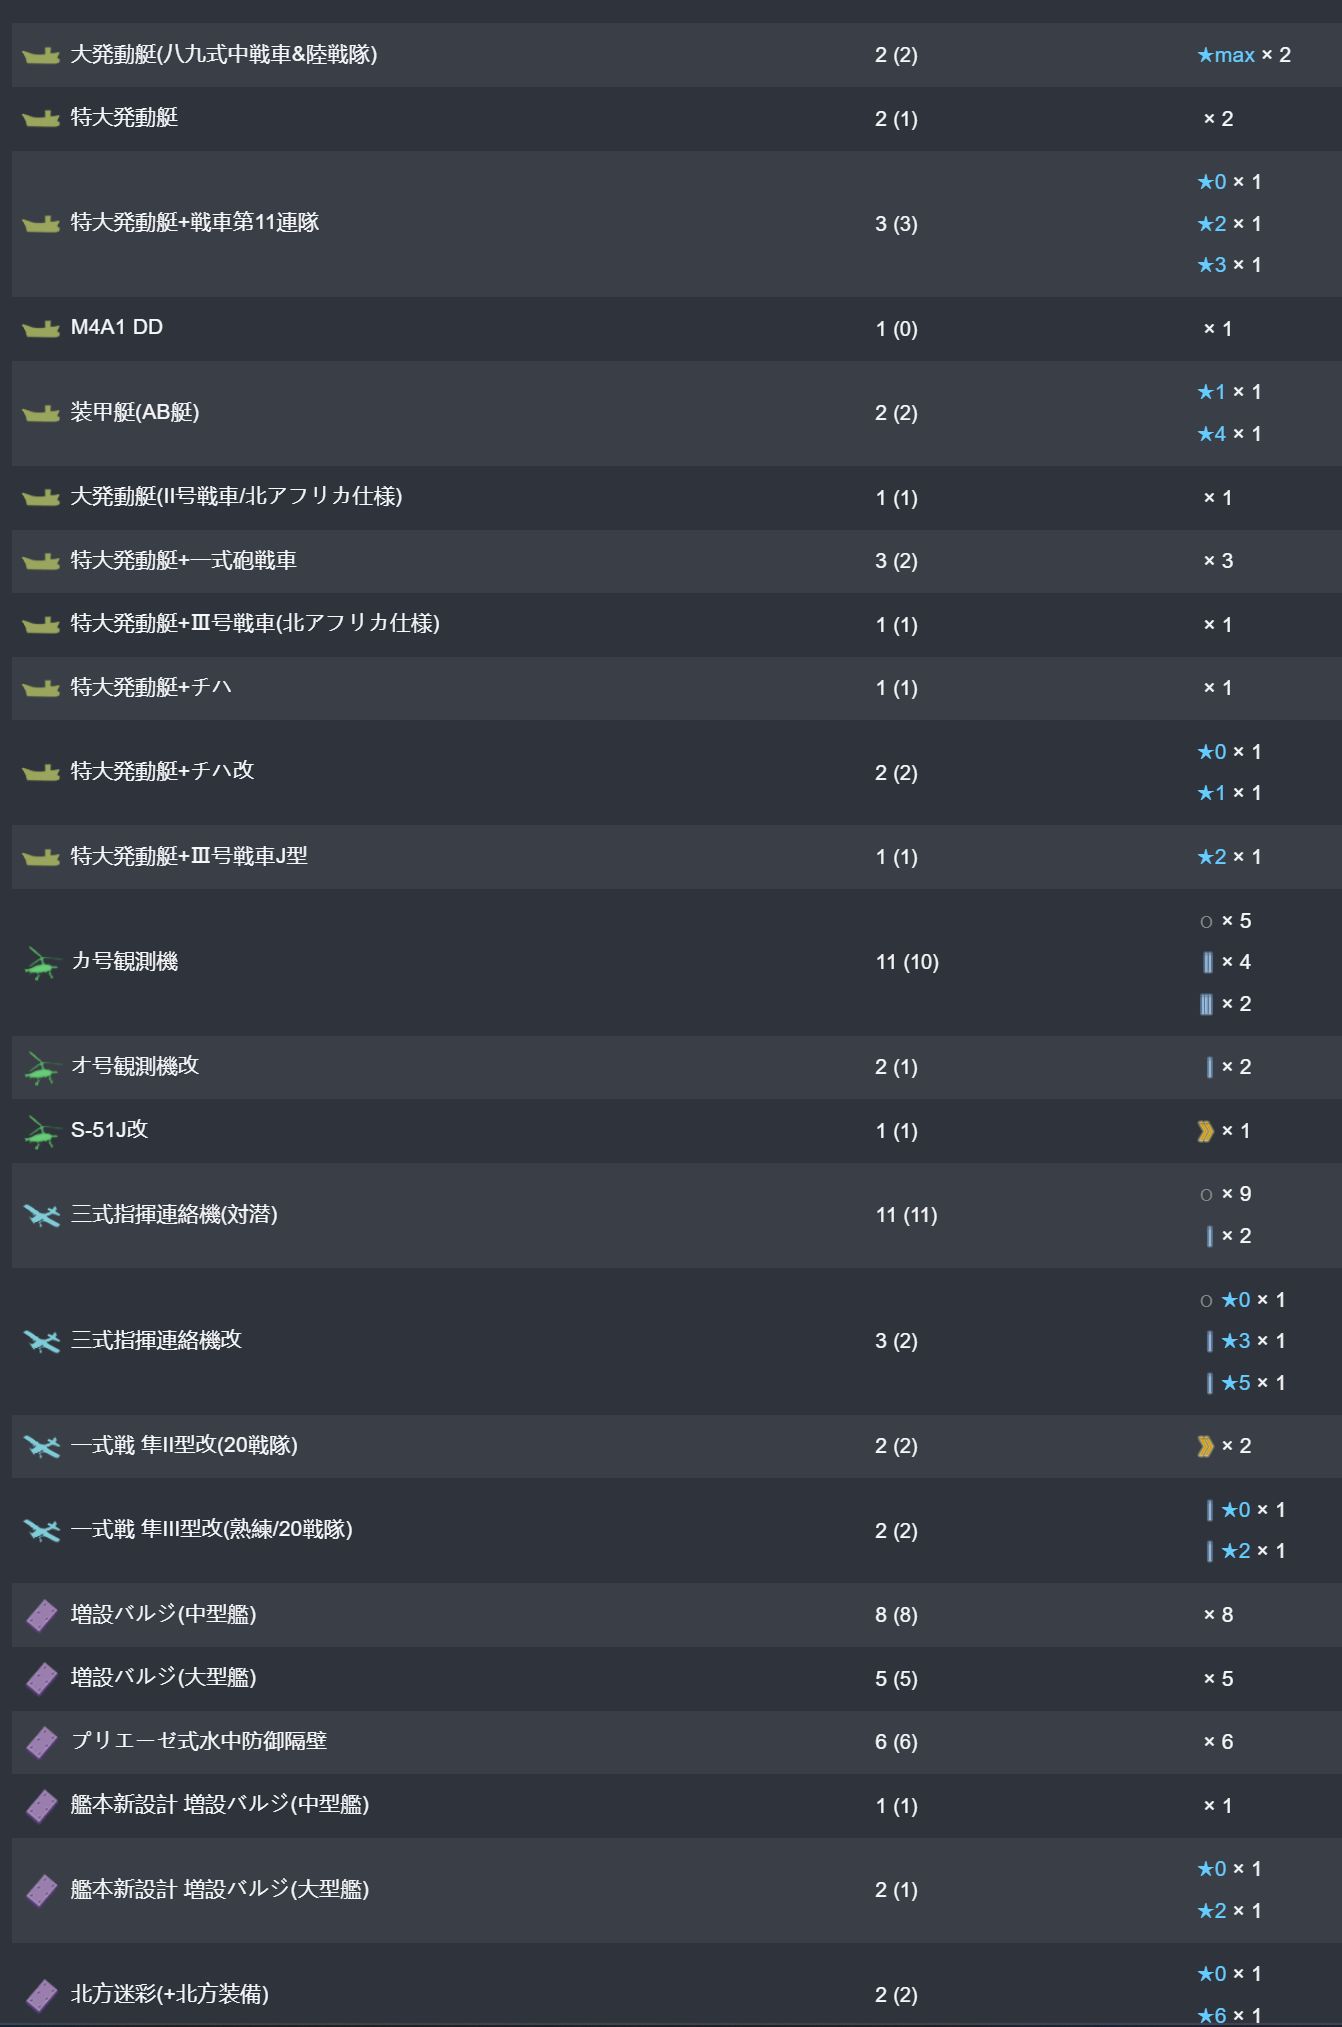
Task: Select the 特大発動艇+戦車第11連隊 row name
Action: pyautogui.click(x=194, y=222)
